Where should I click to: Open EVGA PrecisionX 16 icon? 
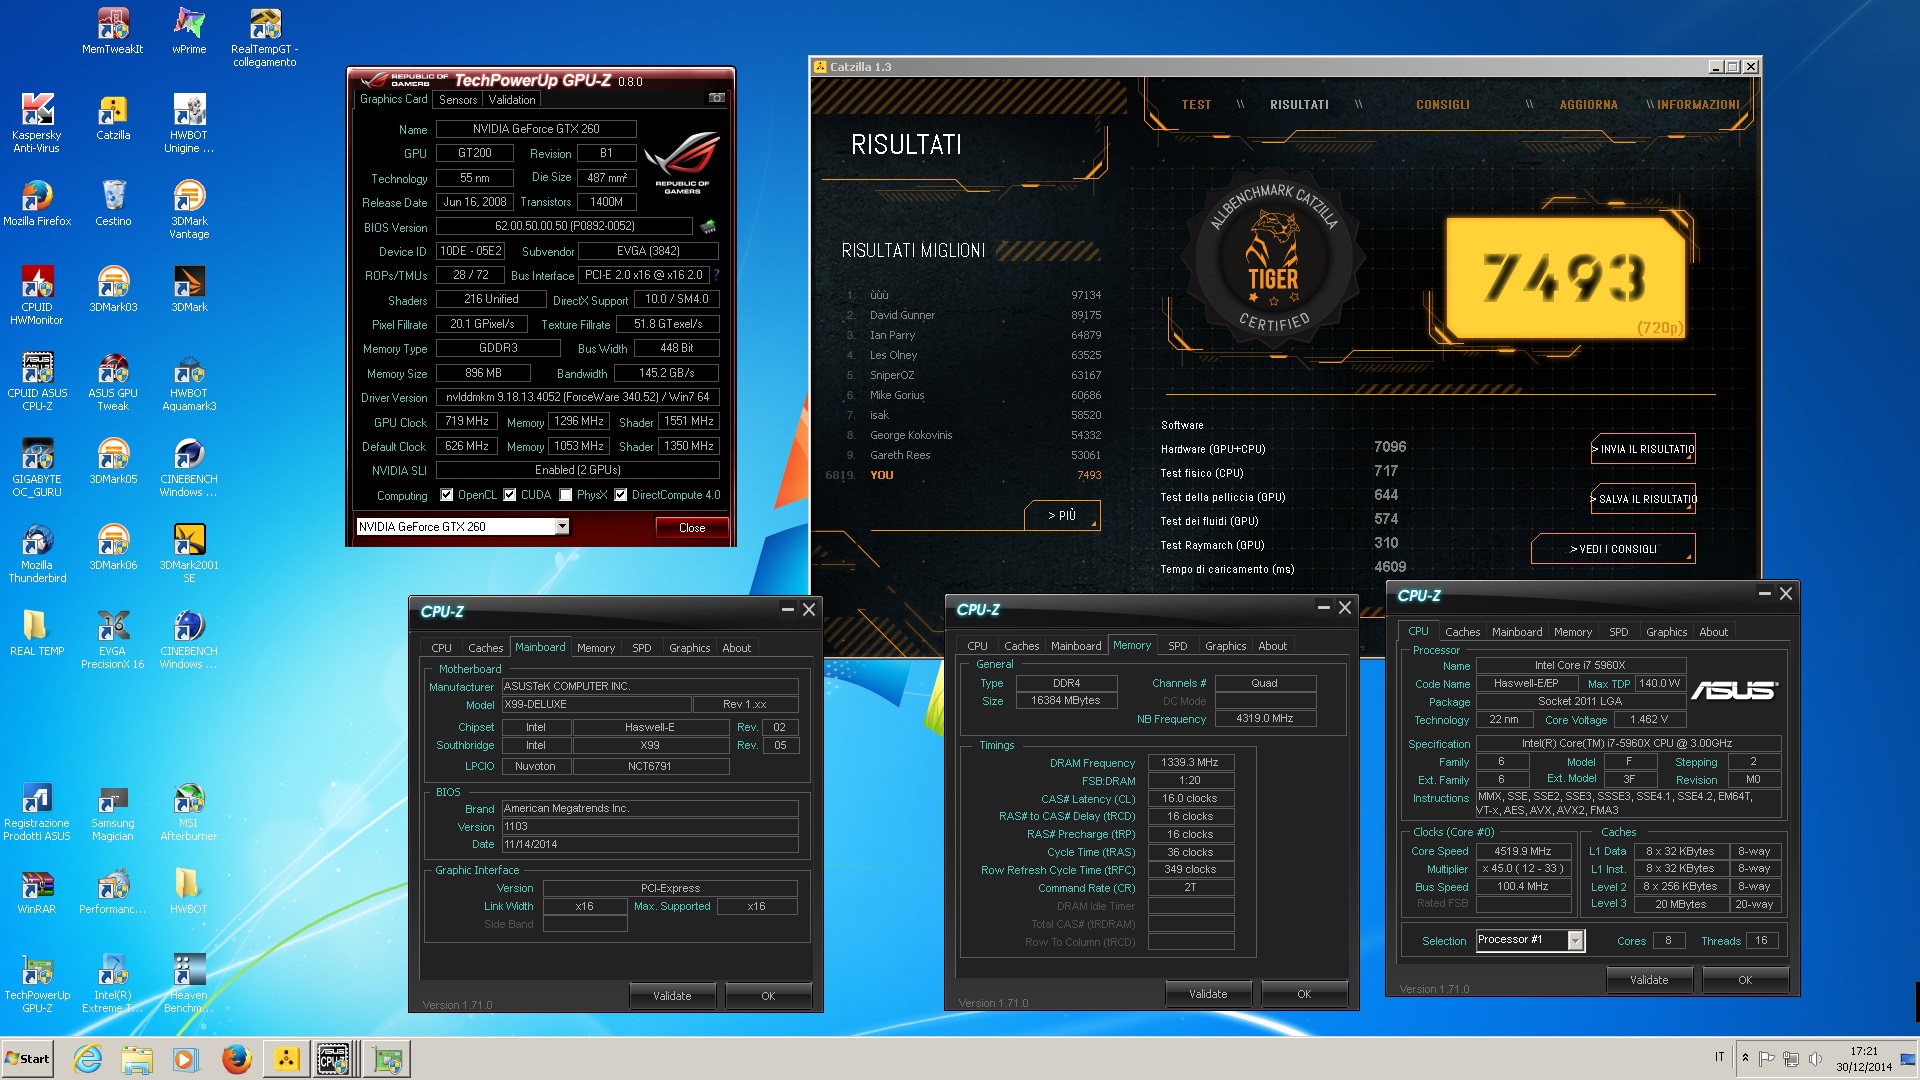tap(113, 639)
